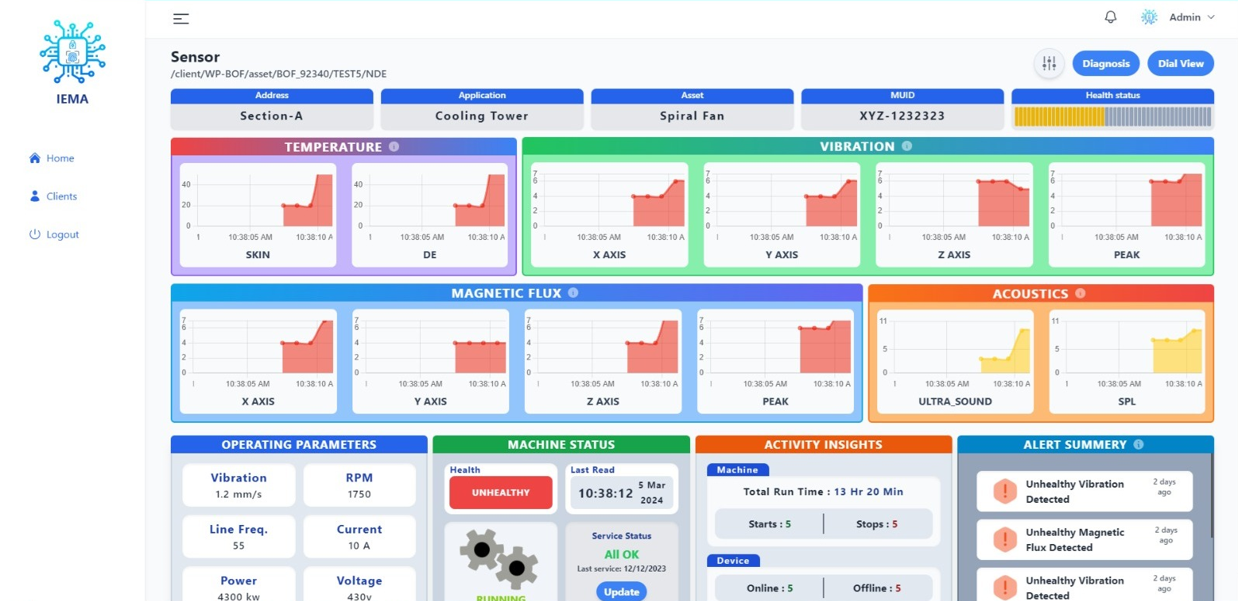Open the notifications bell
Image resolution: width=1238 pixels, height=601 pixels.
coord(1110,17)
